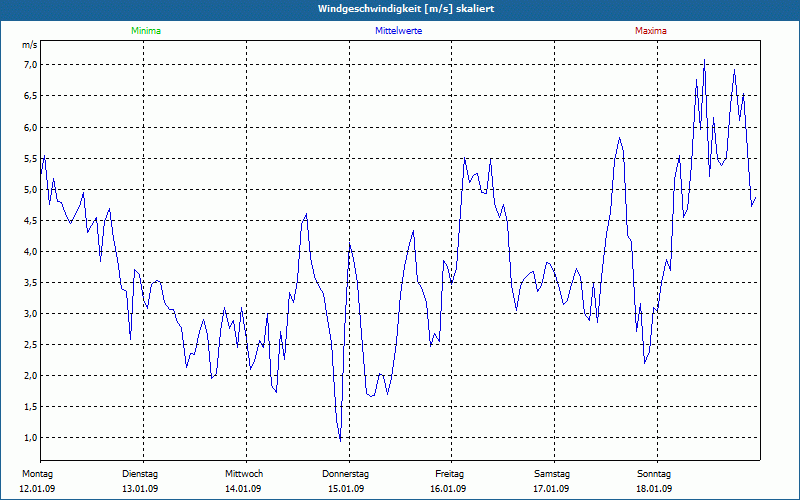Click the Samstag day label

pyautogui.click(x=552, y=474)
